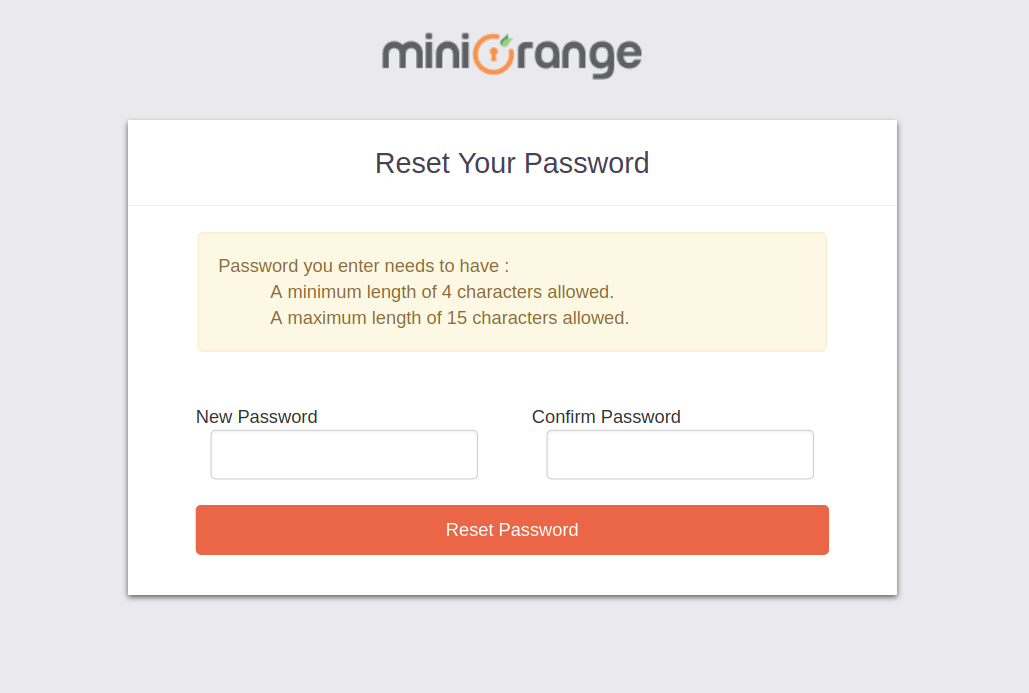Click the 'Confirm Password' label

click(606, 417)
